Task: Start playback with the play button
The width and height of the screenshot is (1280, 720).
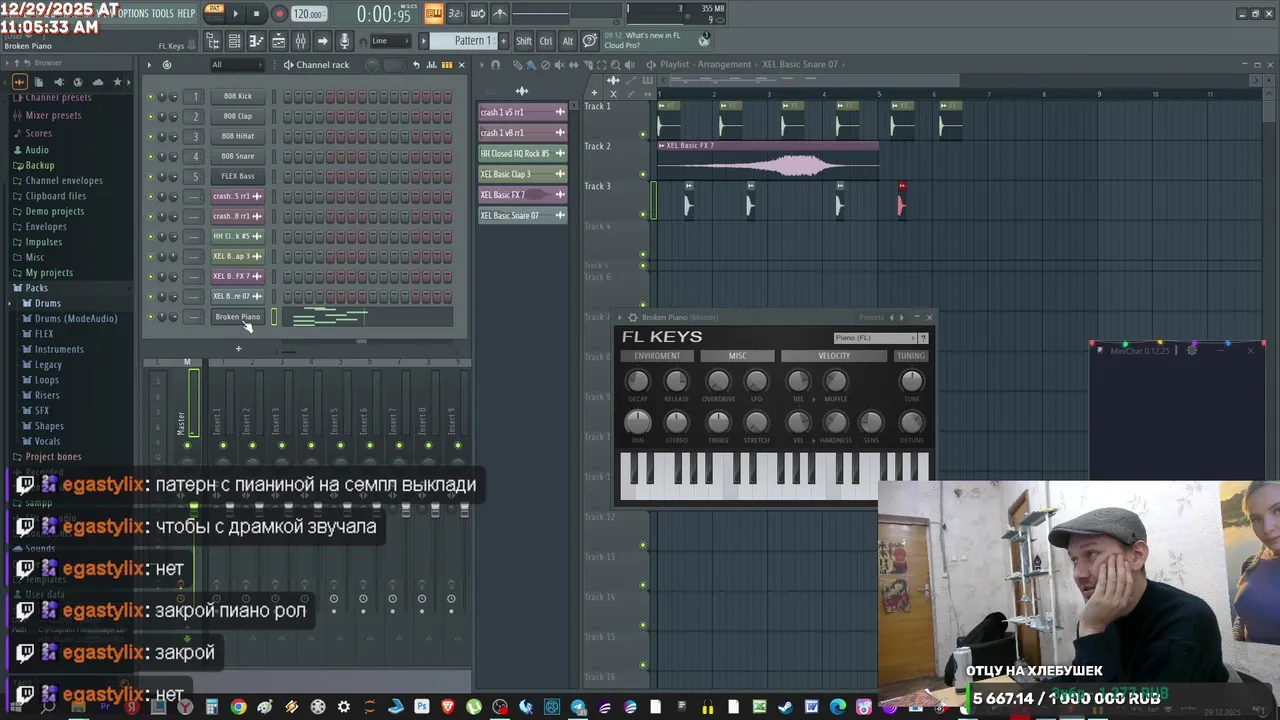Action: [236, 14]
